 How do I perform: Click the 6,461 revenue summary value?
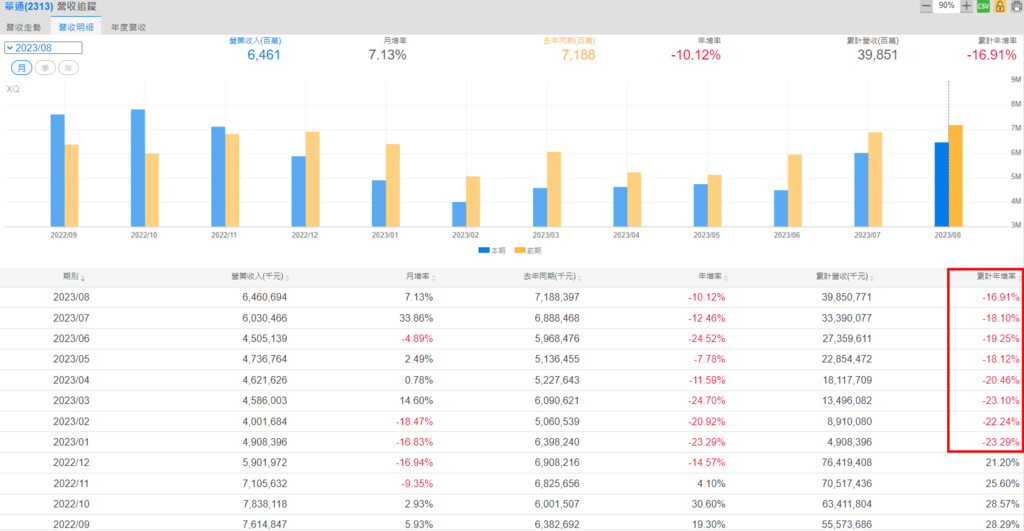(264, 55)
